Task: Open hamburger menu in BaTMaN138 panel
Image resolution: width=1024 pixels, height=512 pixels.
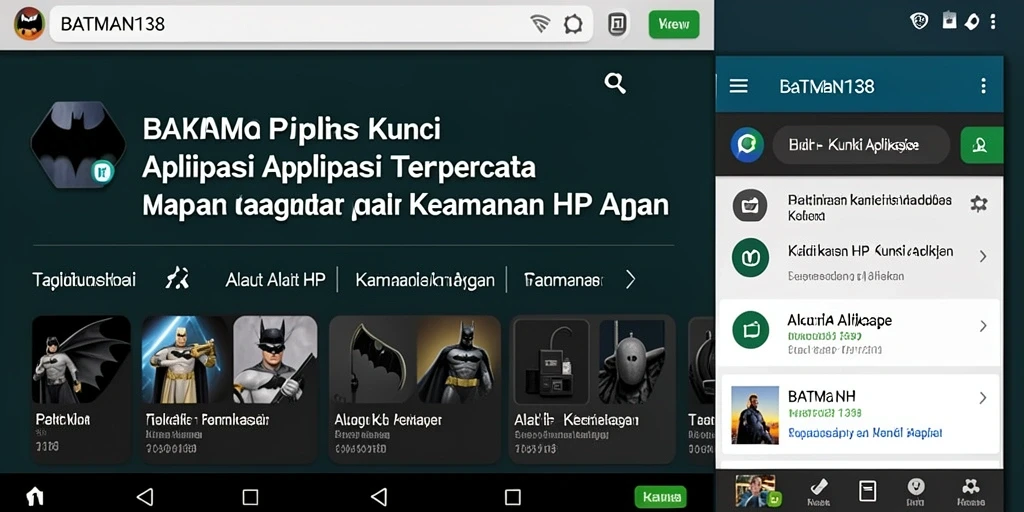Action: coord(739,86)
